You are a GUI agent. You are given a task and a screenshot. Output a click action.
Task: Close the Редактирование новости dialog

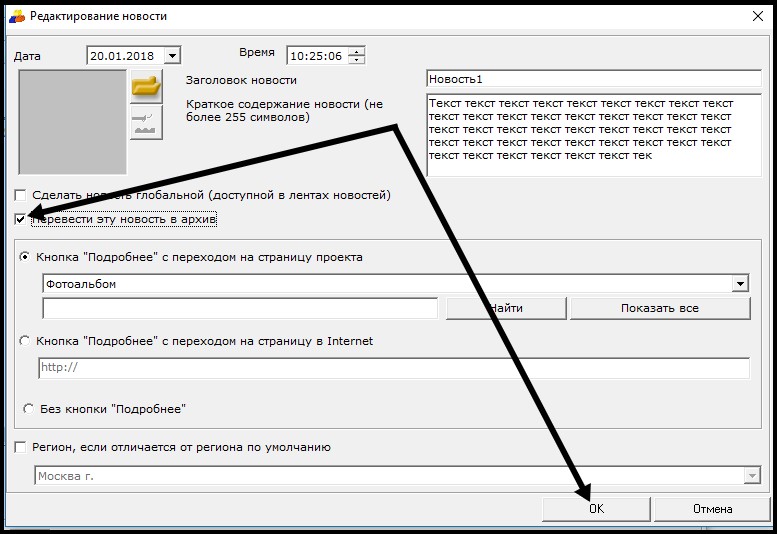tap(755, 16)
